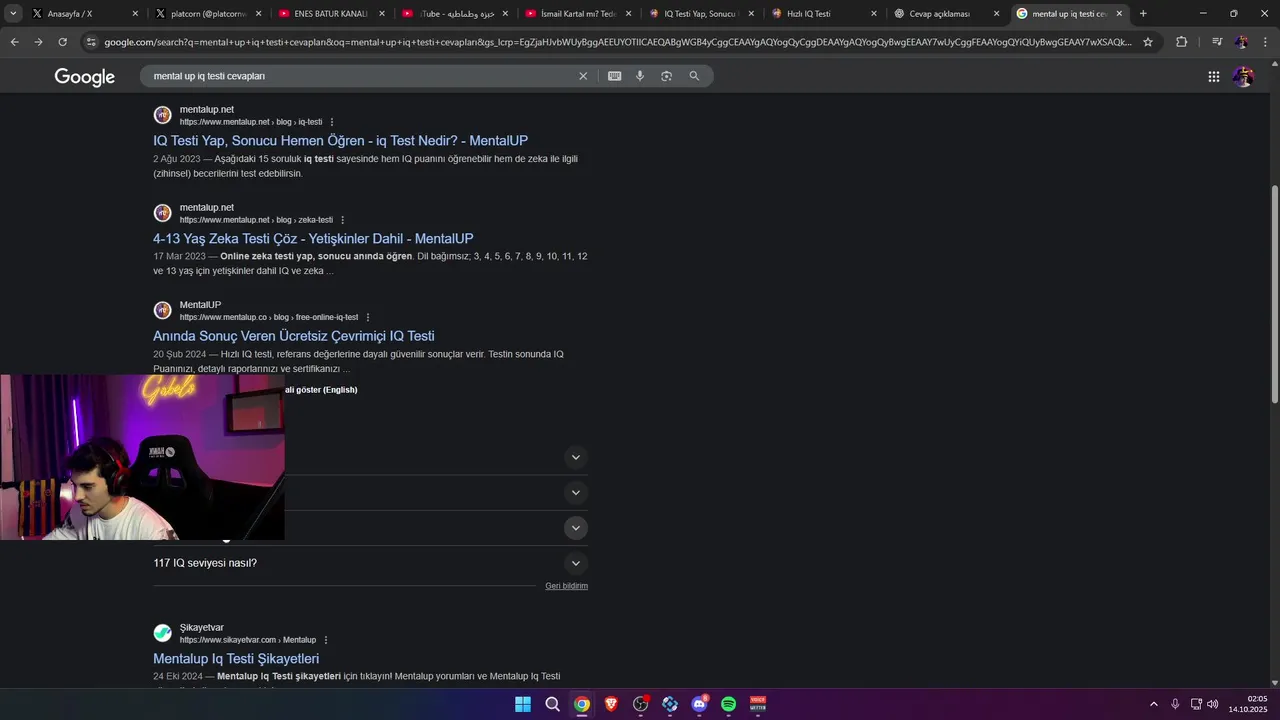Switch to IQ Testi Yap, Sonucu tab

(700, 14)
